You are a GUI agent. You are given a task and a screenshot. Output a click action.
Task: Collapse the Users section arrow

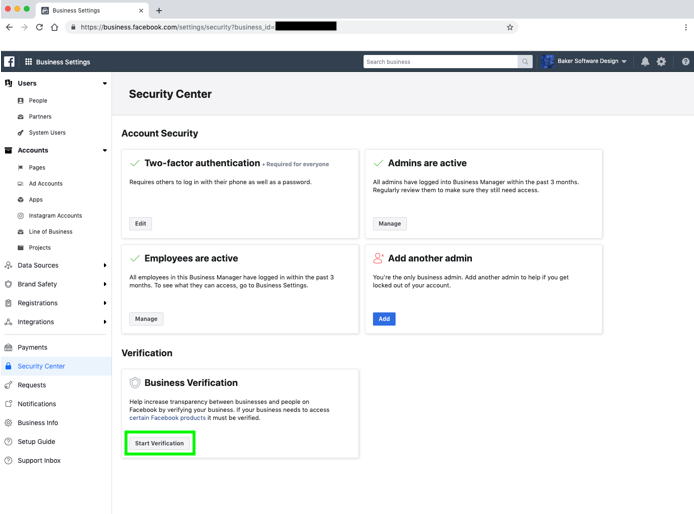(x=105, y=83)
